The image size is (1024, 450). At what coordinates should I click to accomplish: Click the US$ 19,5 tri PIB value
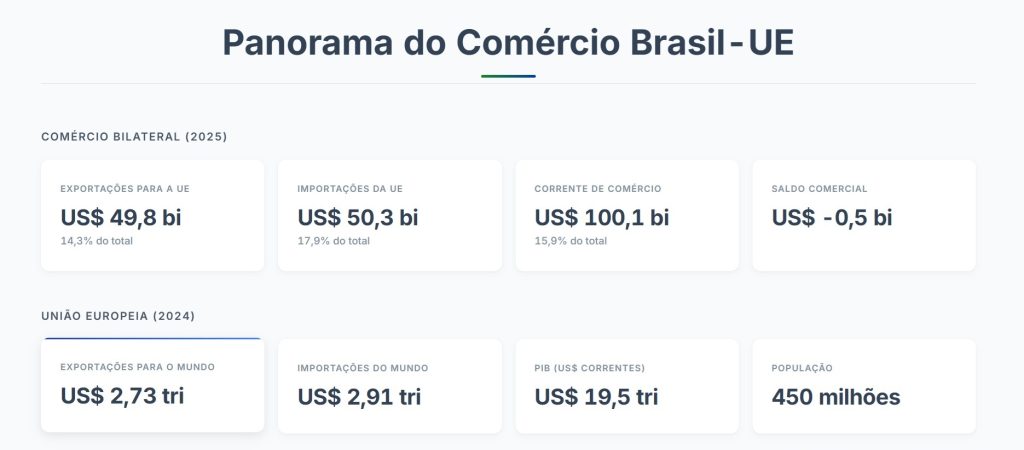point(596,397)
